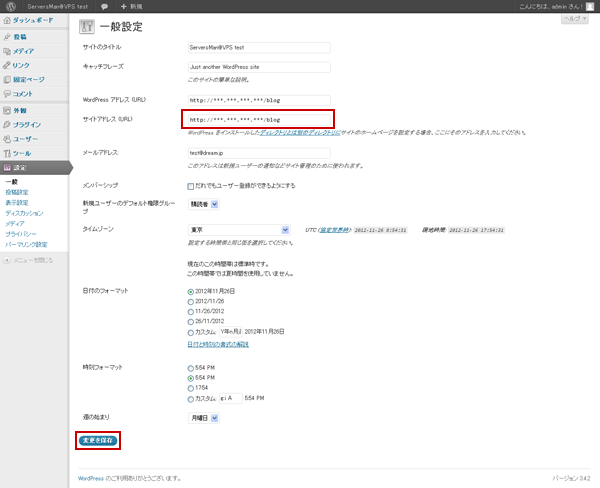Click the collapse menu arrow icon
The width and height of the screenshot is (600, 488).
[x=7, y=260]
